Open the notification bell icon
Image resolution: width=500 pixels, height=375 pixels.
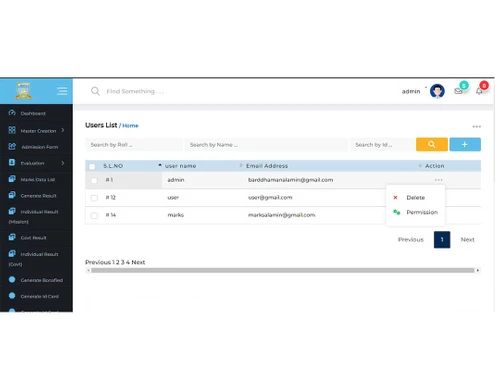[479, 91]
